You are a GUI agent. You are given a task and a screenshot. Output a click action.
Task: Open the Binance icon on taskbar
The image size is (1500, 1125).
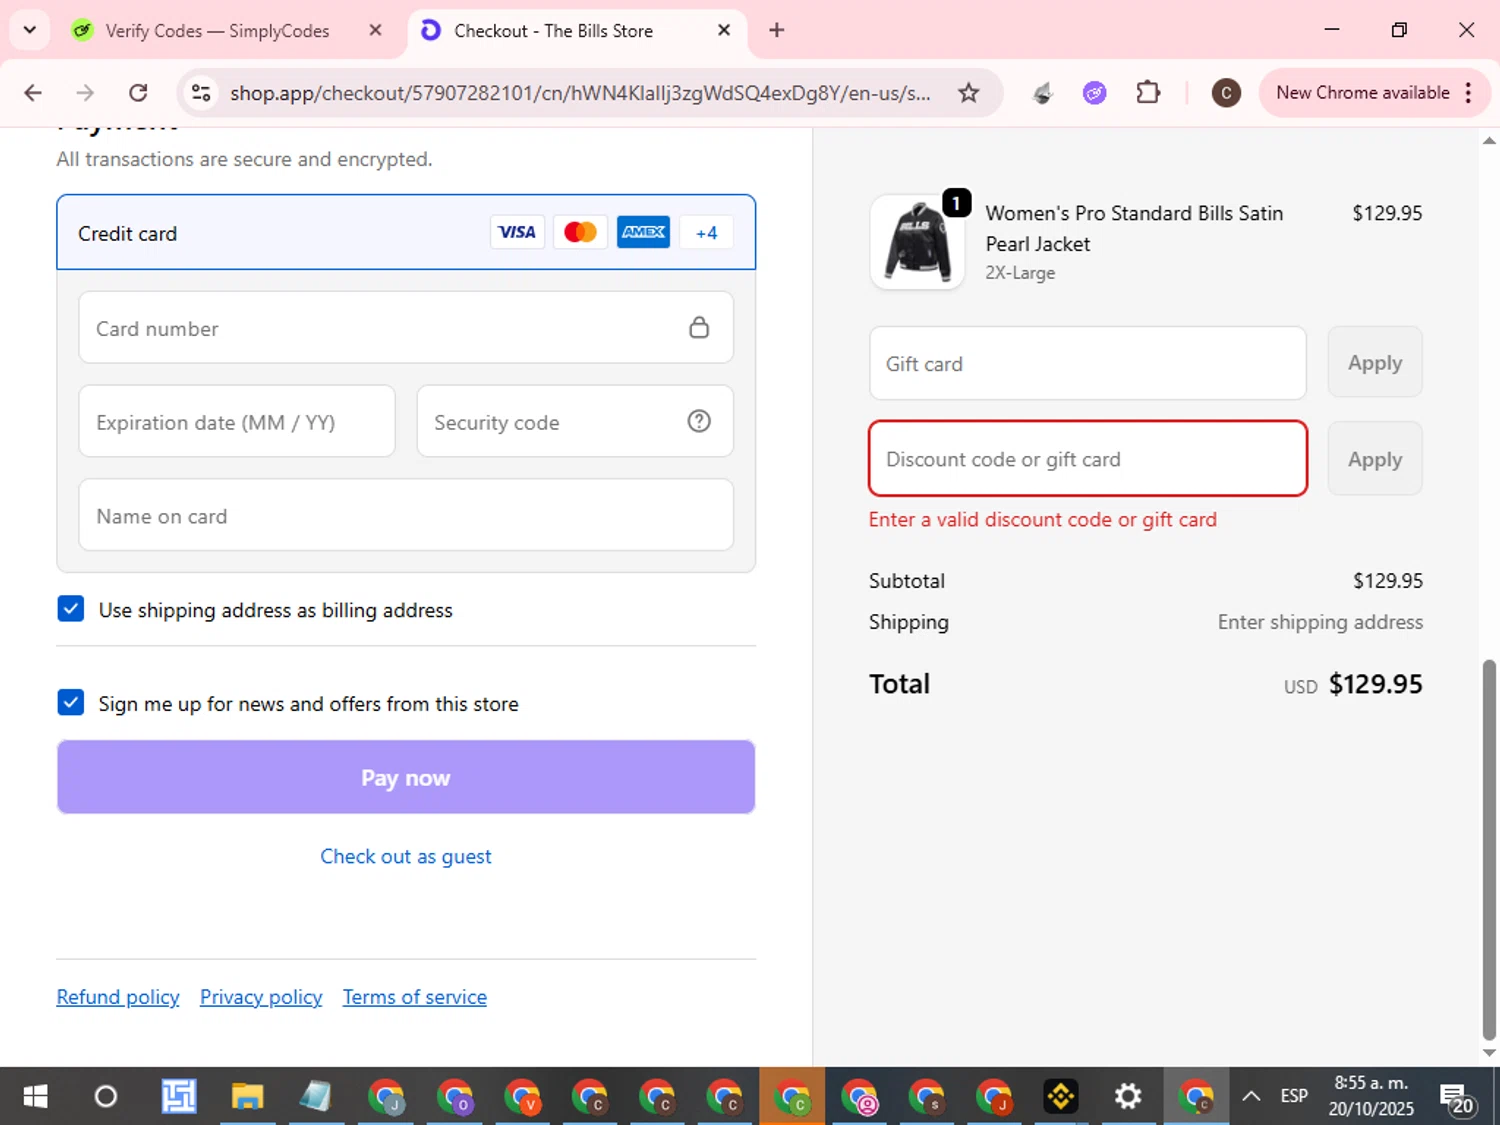(x=1060, y=1097)
